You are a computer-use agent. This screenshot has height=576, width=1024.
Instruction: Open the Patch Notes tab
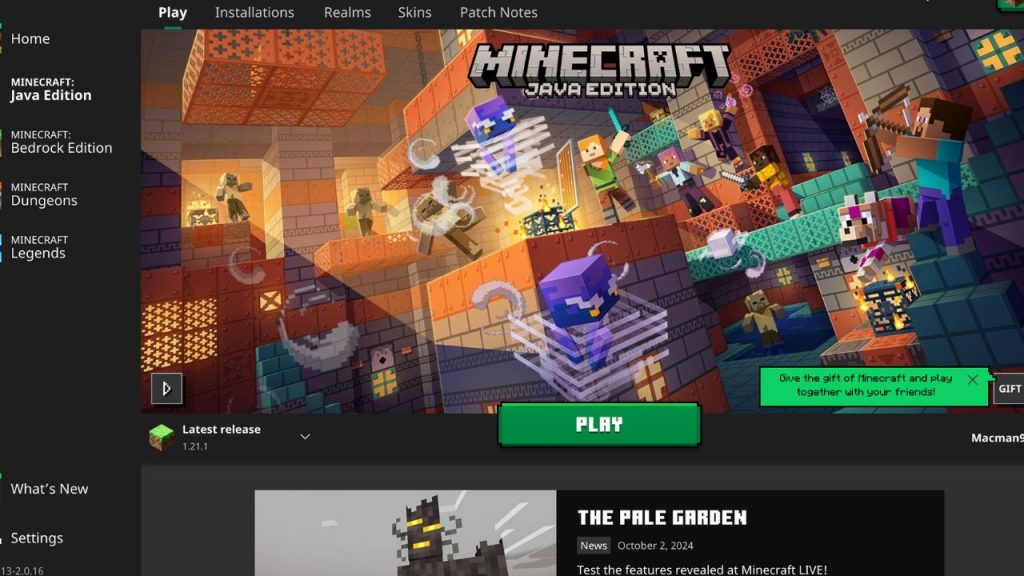(x=498, y=12)
